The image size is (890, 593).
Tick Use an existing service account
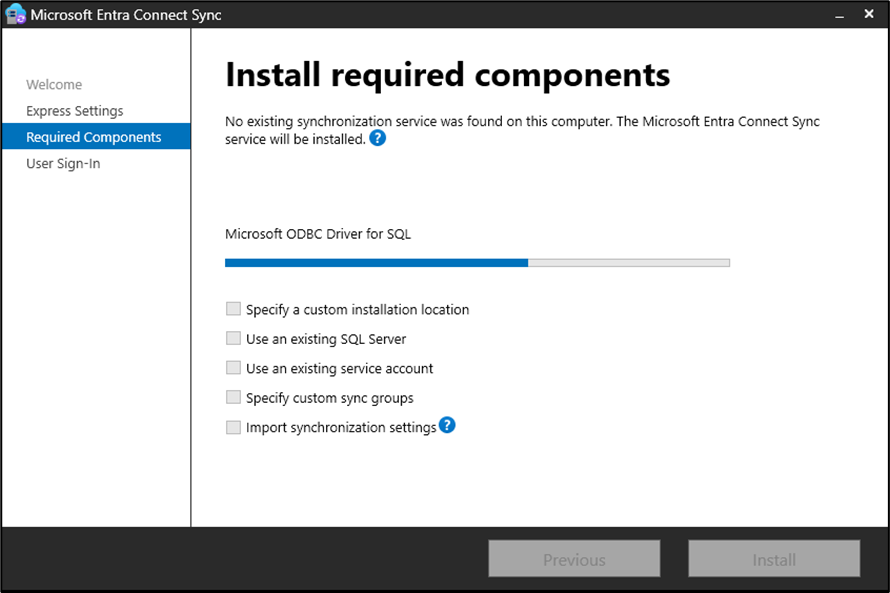(233, 368)
